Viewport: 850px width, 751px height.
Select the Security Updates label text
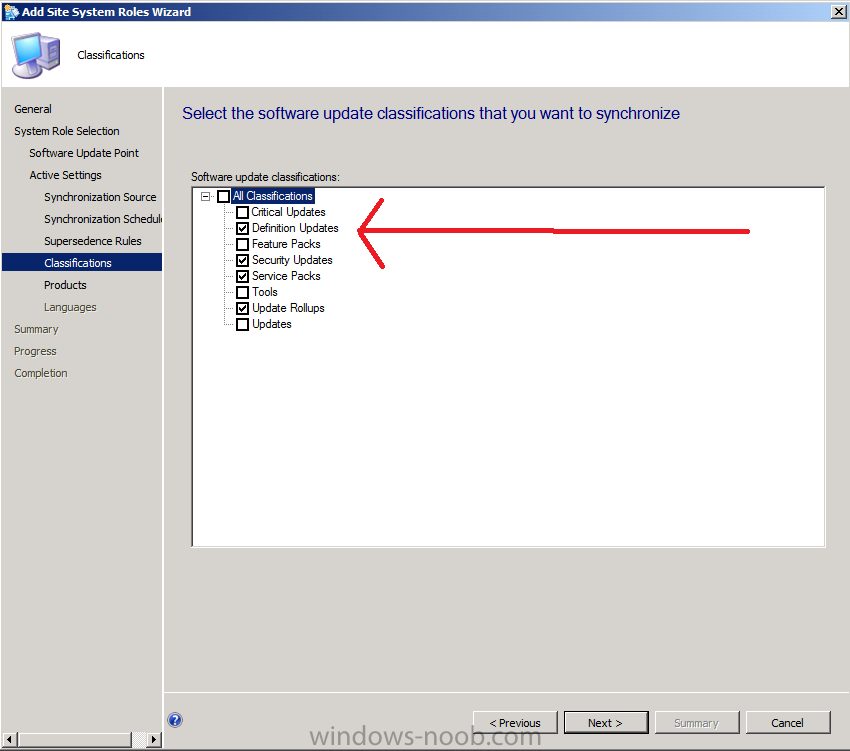pos(292,260)
